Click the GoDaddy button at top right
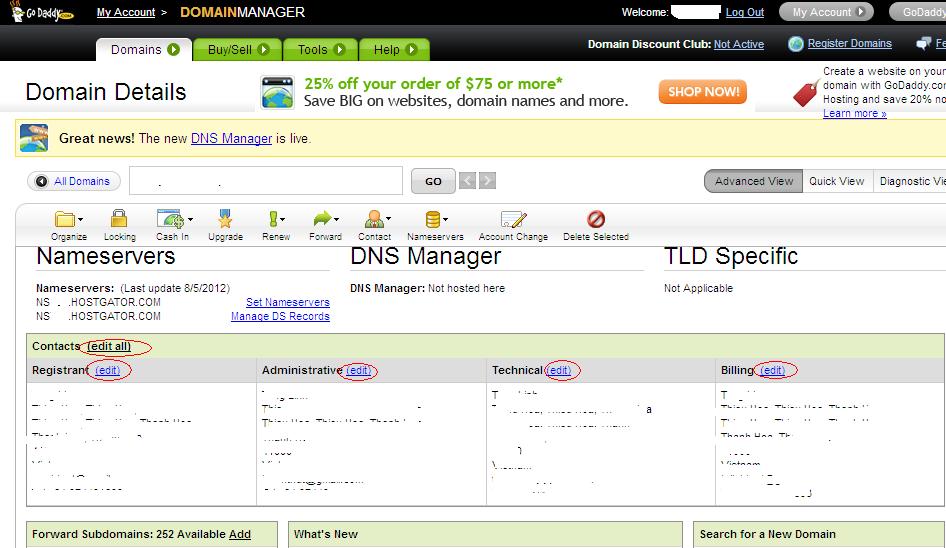Screen dimensions: 946x548 pyautogui.click(x=918, y=11)
